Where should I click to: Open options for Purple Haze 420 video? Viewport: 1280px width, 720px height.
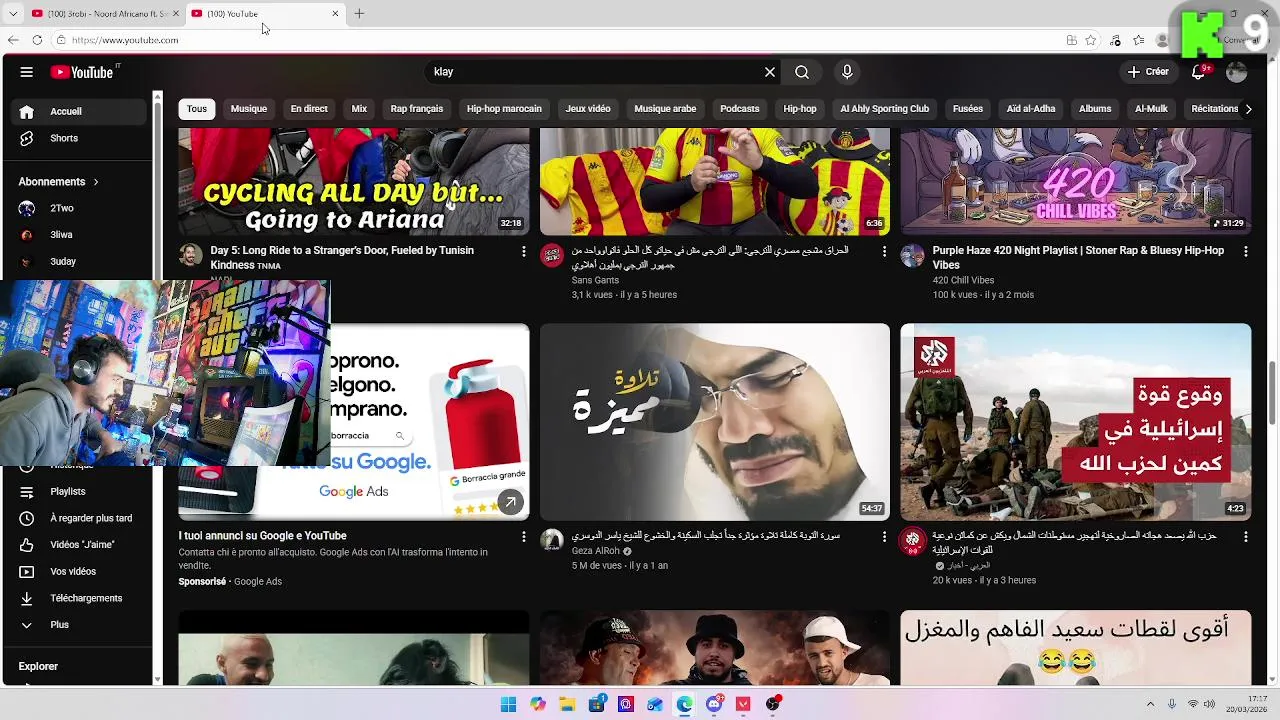[1245, 252]
